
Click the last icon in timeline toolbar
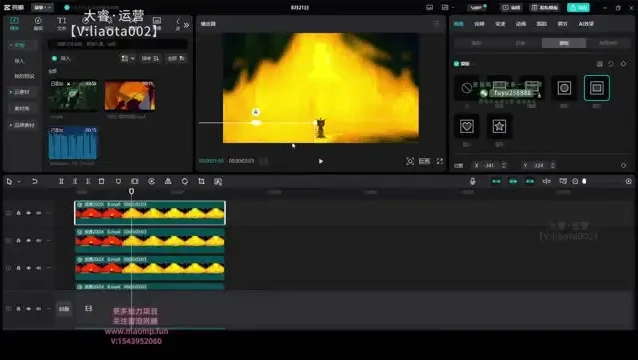(218, 181)
